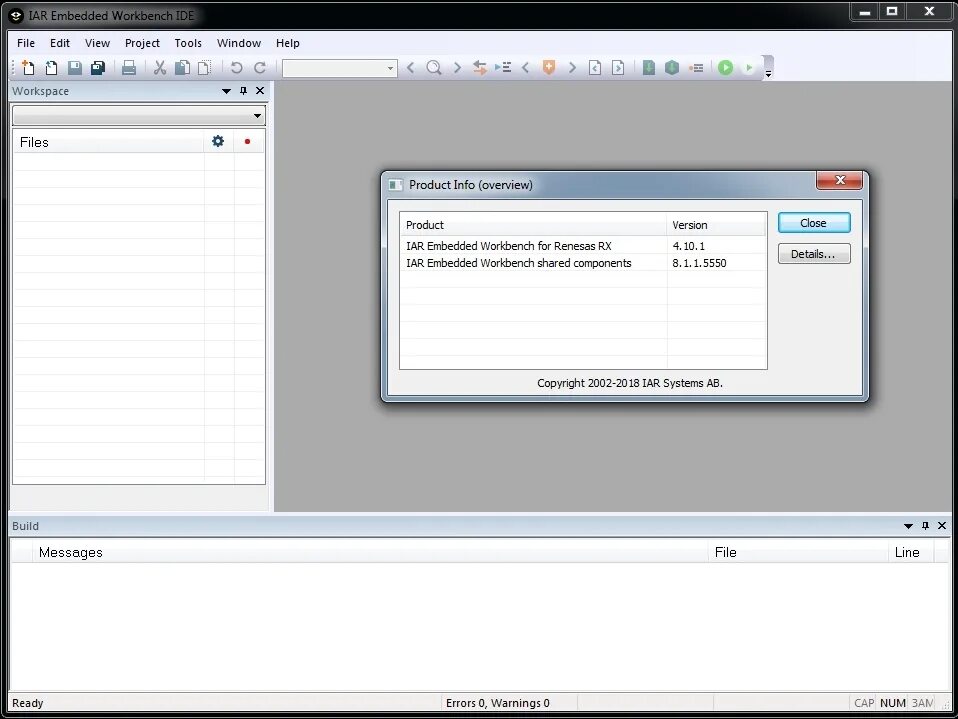Click the Copy toolbar icon
Screen dimensions: 958x719
pyautogui.click(x=182, y=68)
